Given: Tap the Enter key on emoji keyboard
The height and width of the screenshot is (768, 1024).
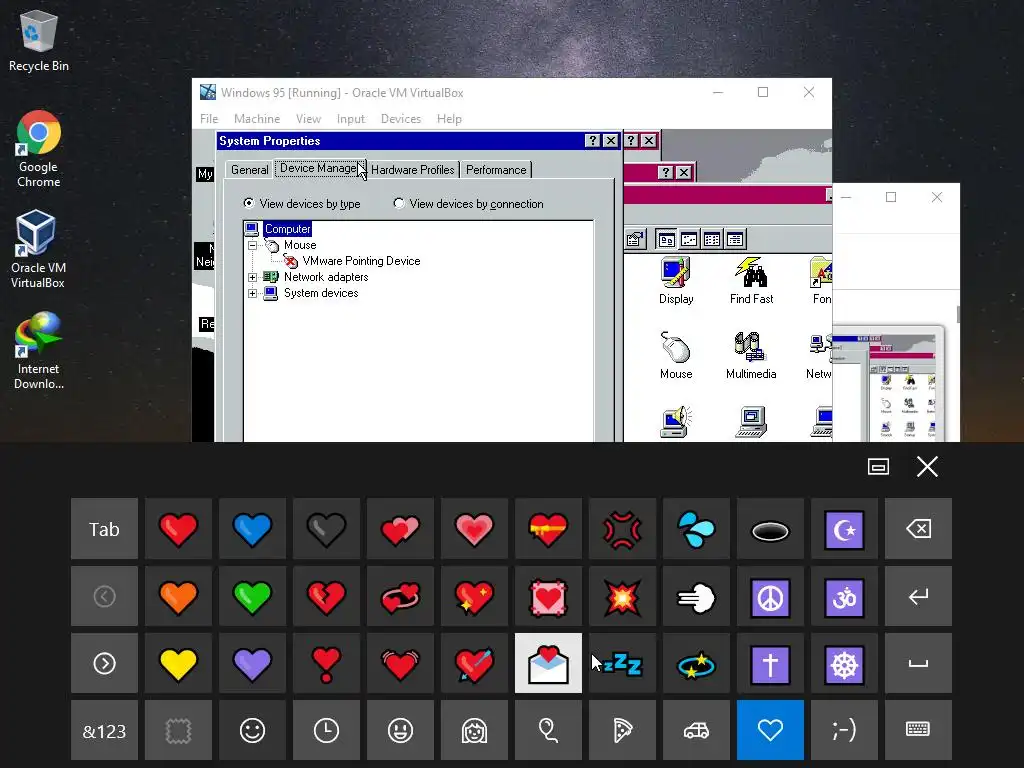Looking at the screenshot, I should 918,596.
